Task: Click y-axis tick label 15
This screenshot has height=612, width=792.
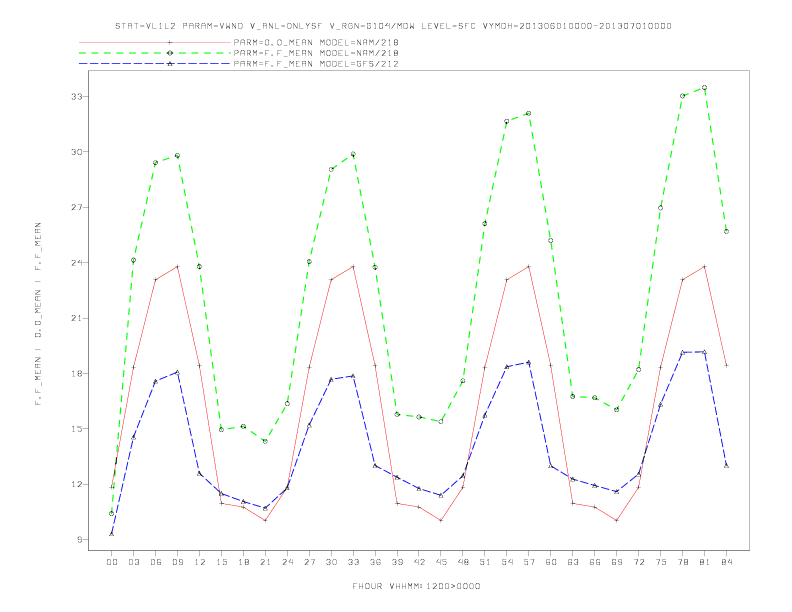Action: pyautogui.click(x=77, y=429)
